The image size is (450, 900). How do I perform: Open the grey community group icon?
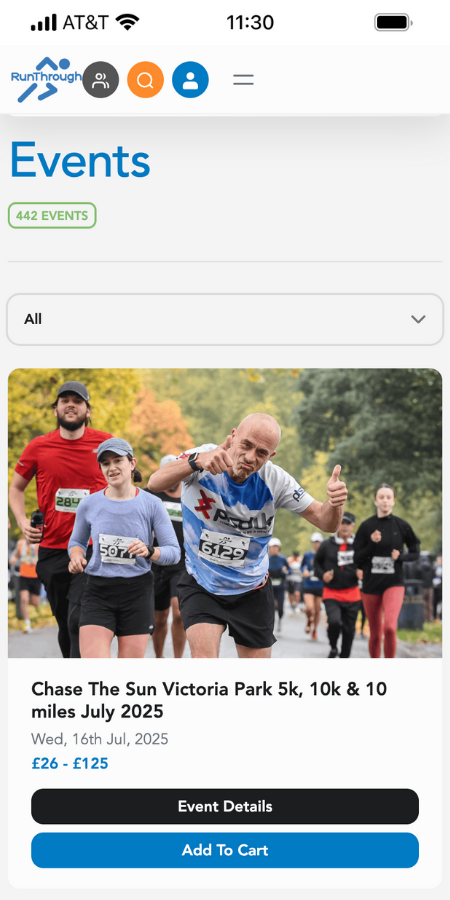[x=100, y=80]
